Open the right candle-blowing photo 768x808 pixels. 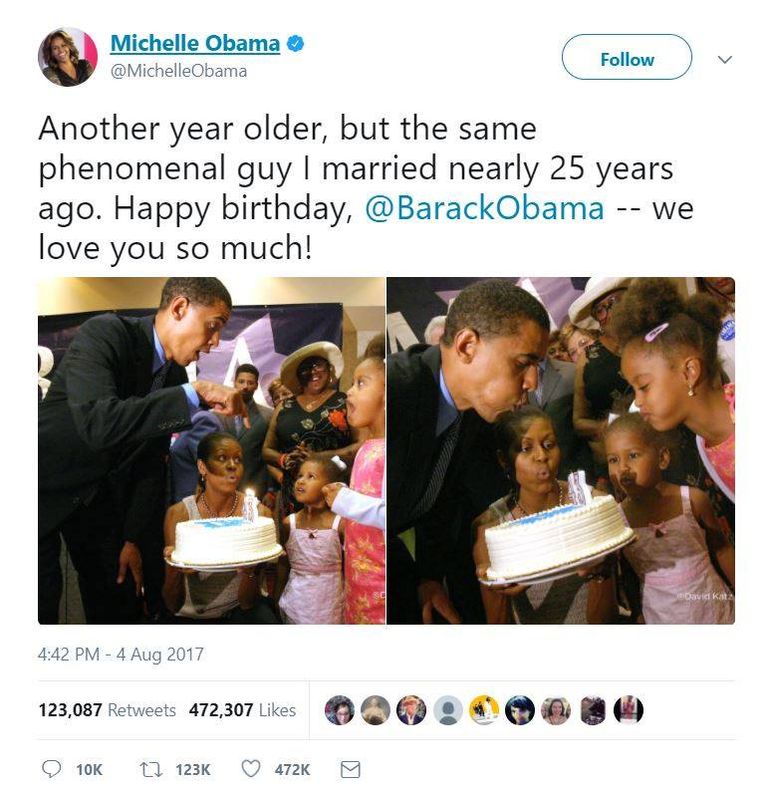[561, 451]
